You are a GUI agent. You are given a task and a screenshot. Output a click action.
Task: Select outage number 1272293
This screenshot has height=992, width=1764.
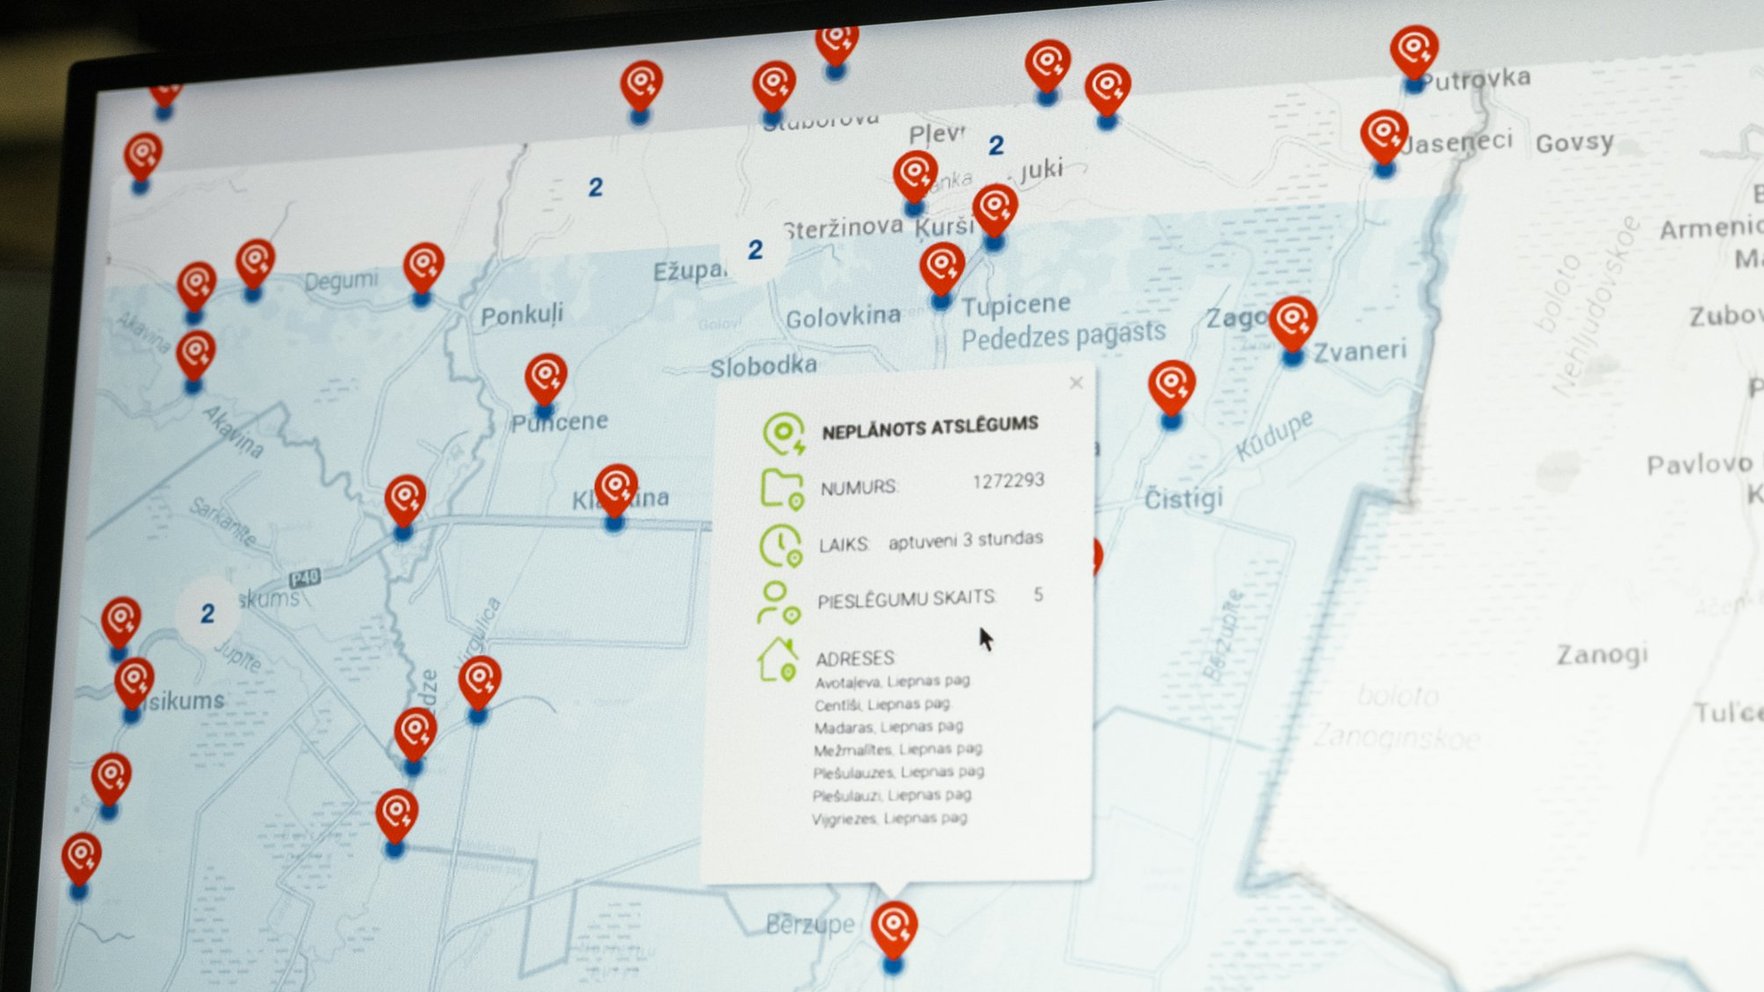(x=1008, y=481)
